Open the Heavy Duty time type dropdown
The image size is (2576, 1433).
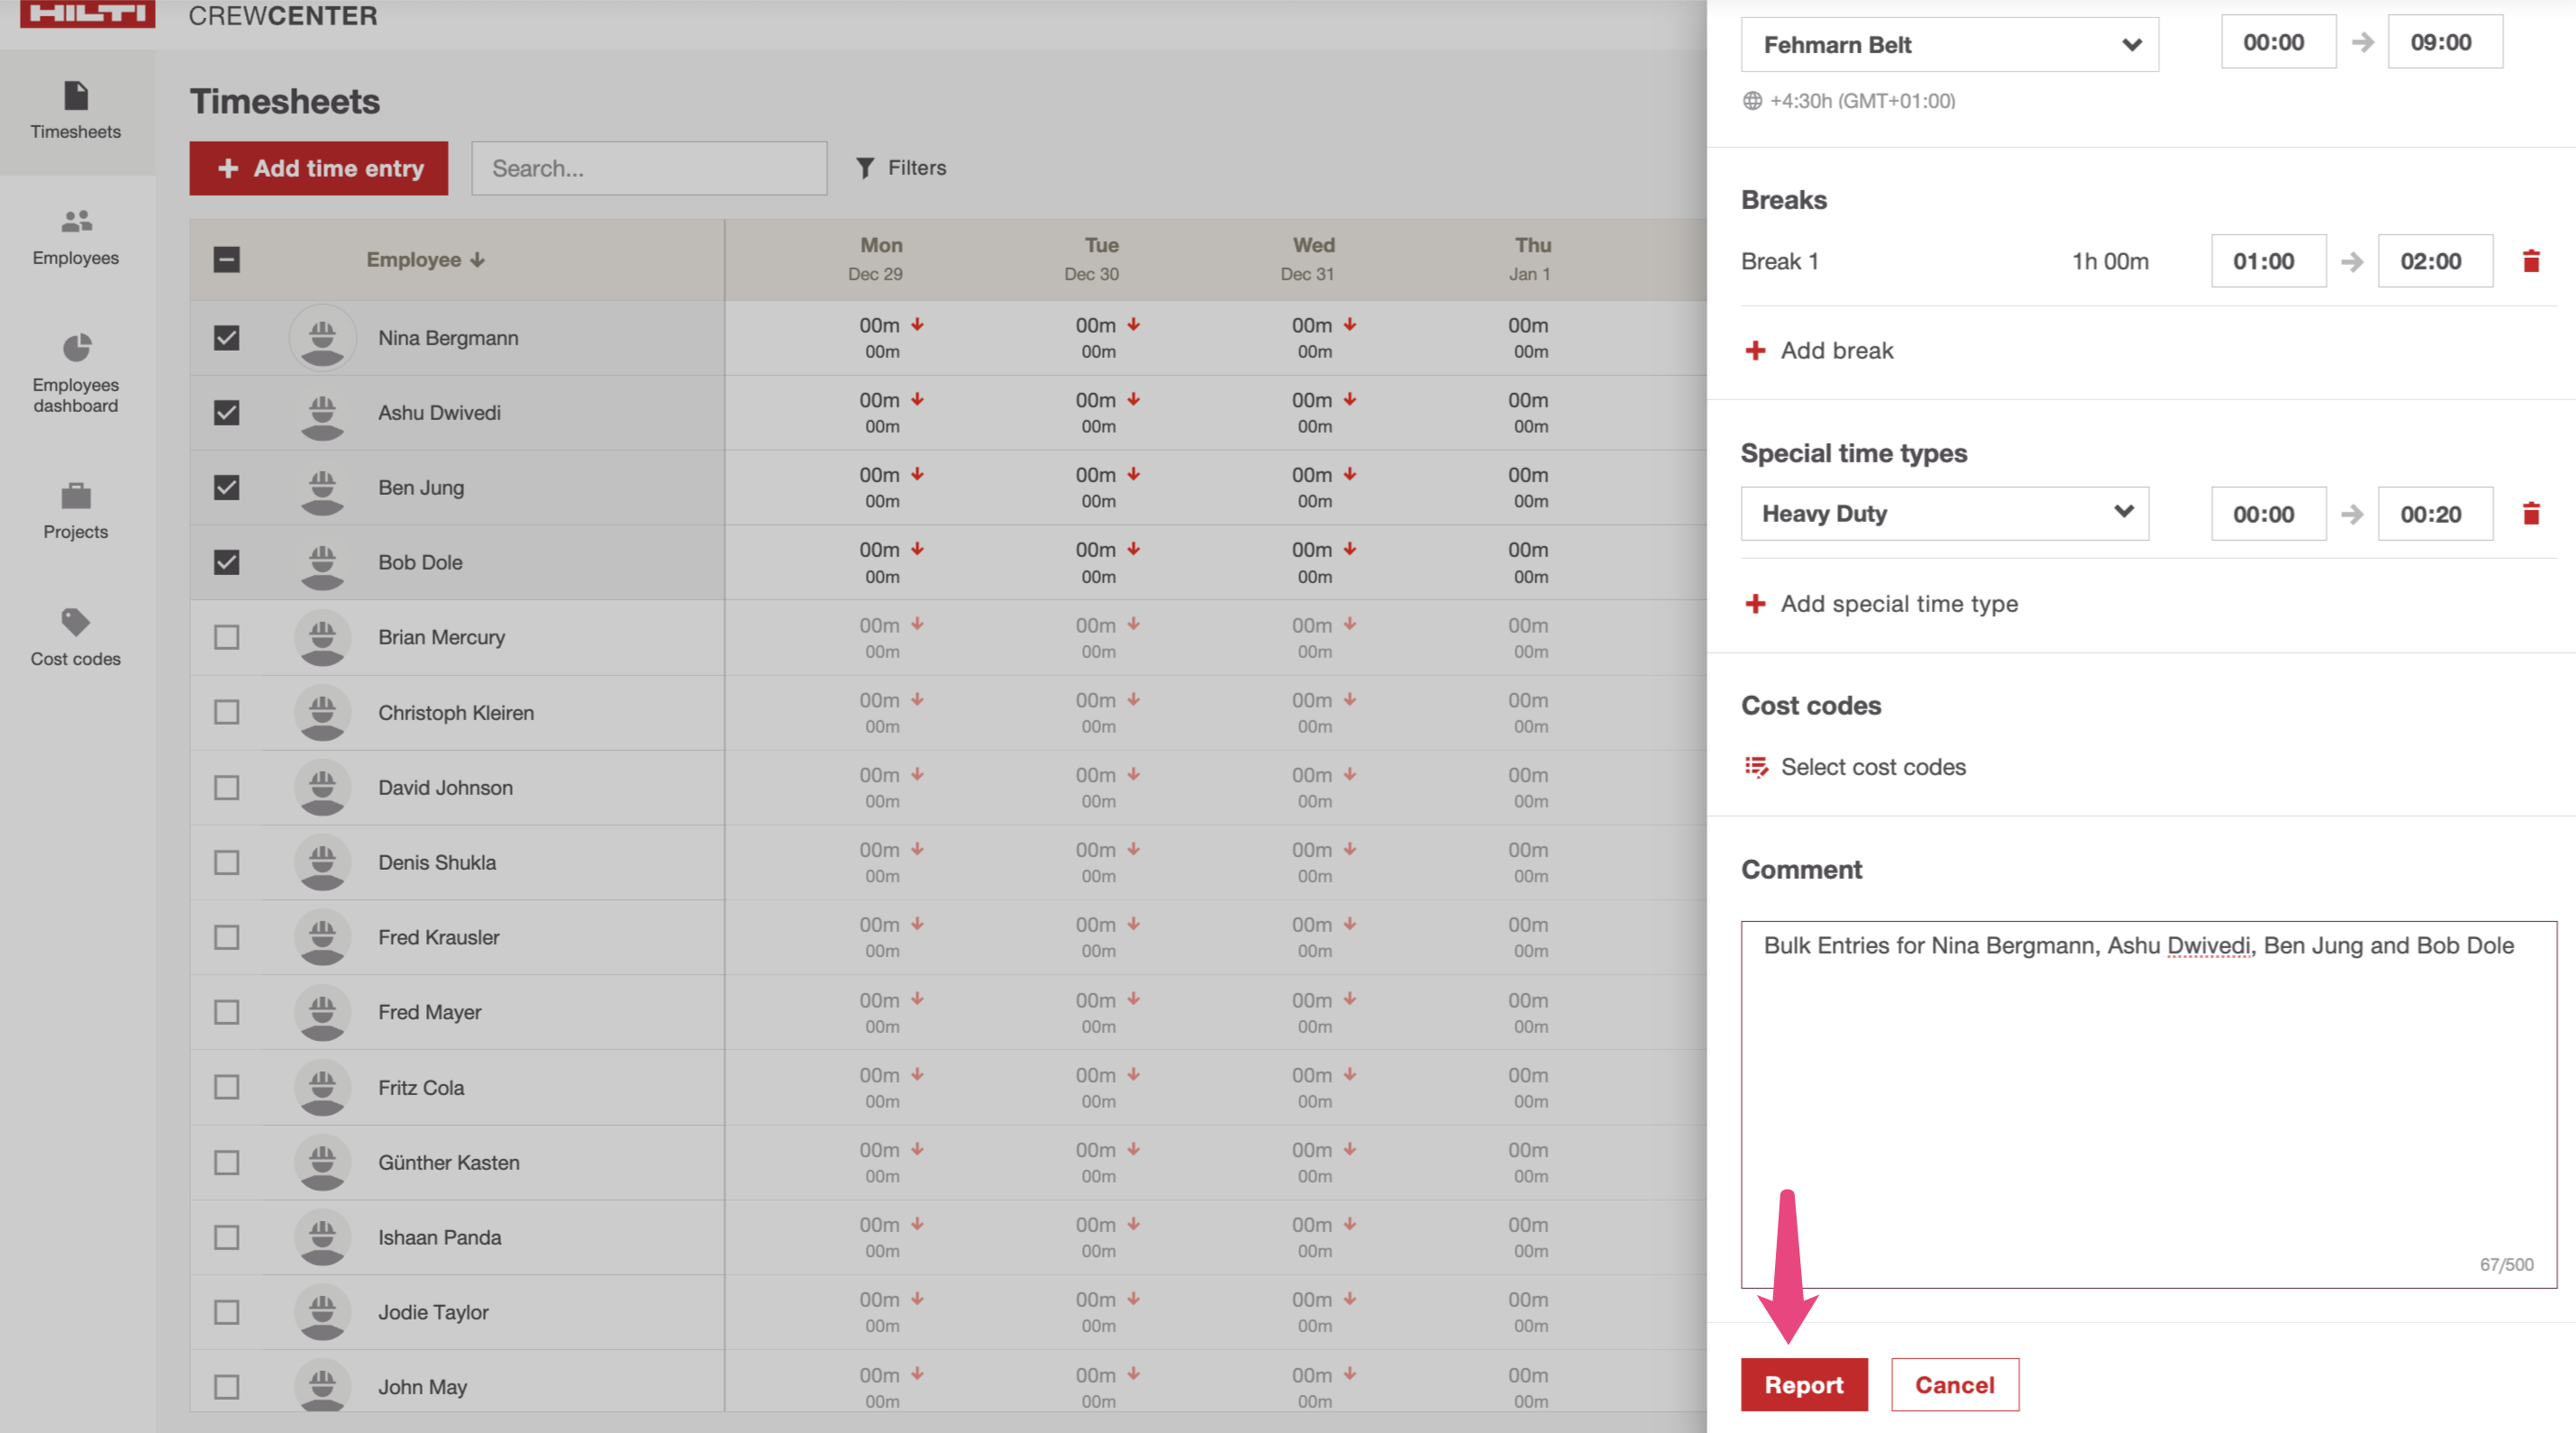click(x=1944, y=514)
